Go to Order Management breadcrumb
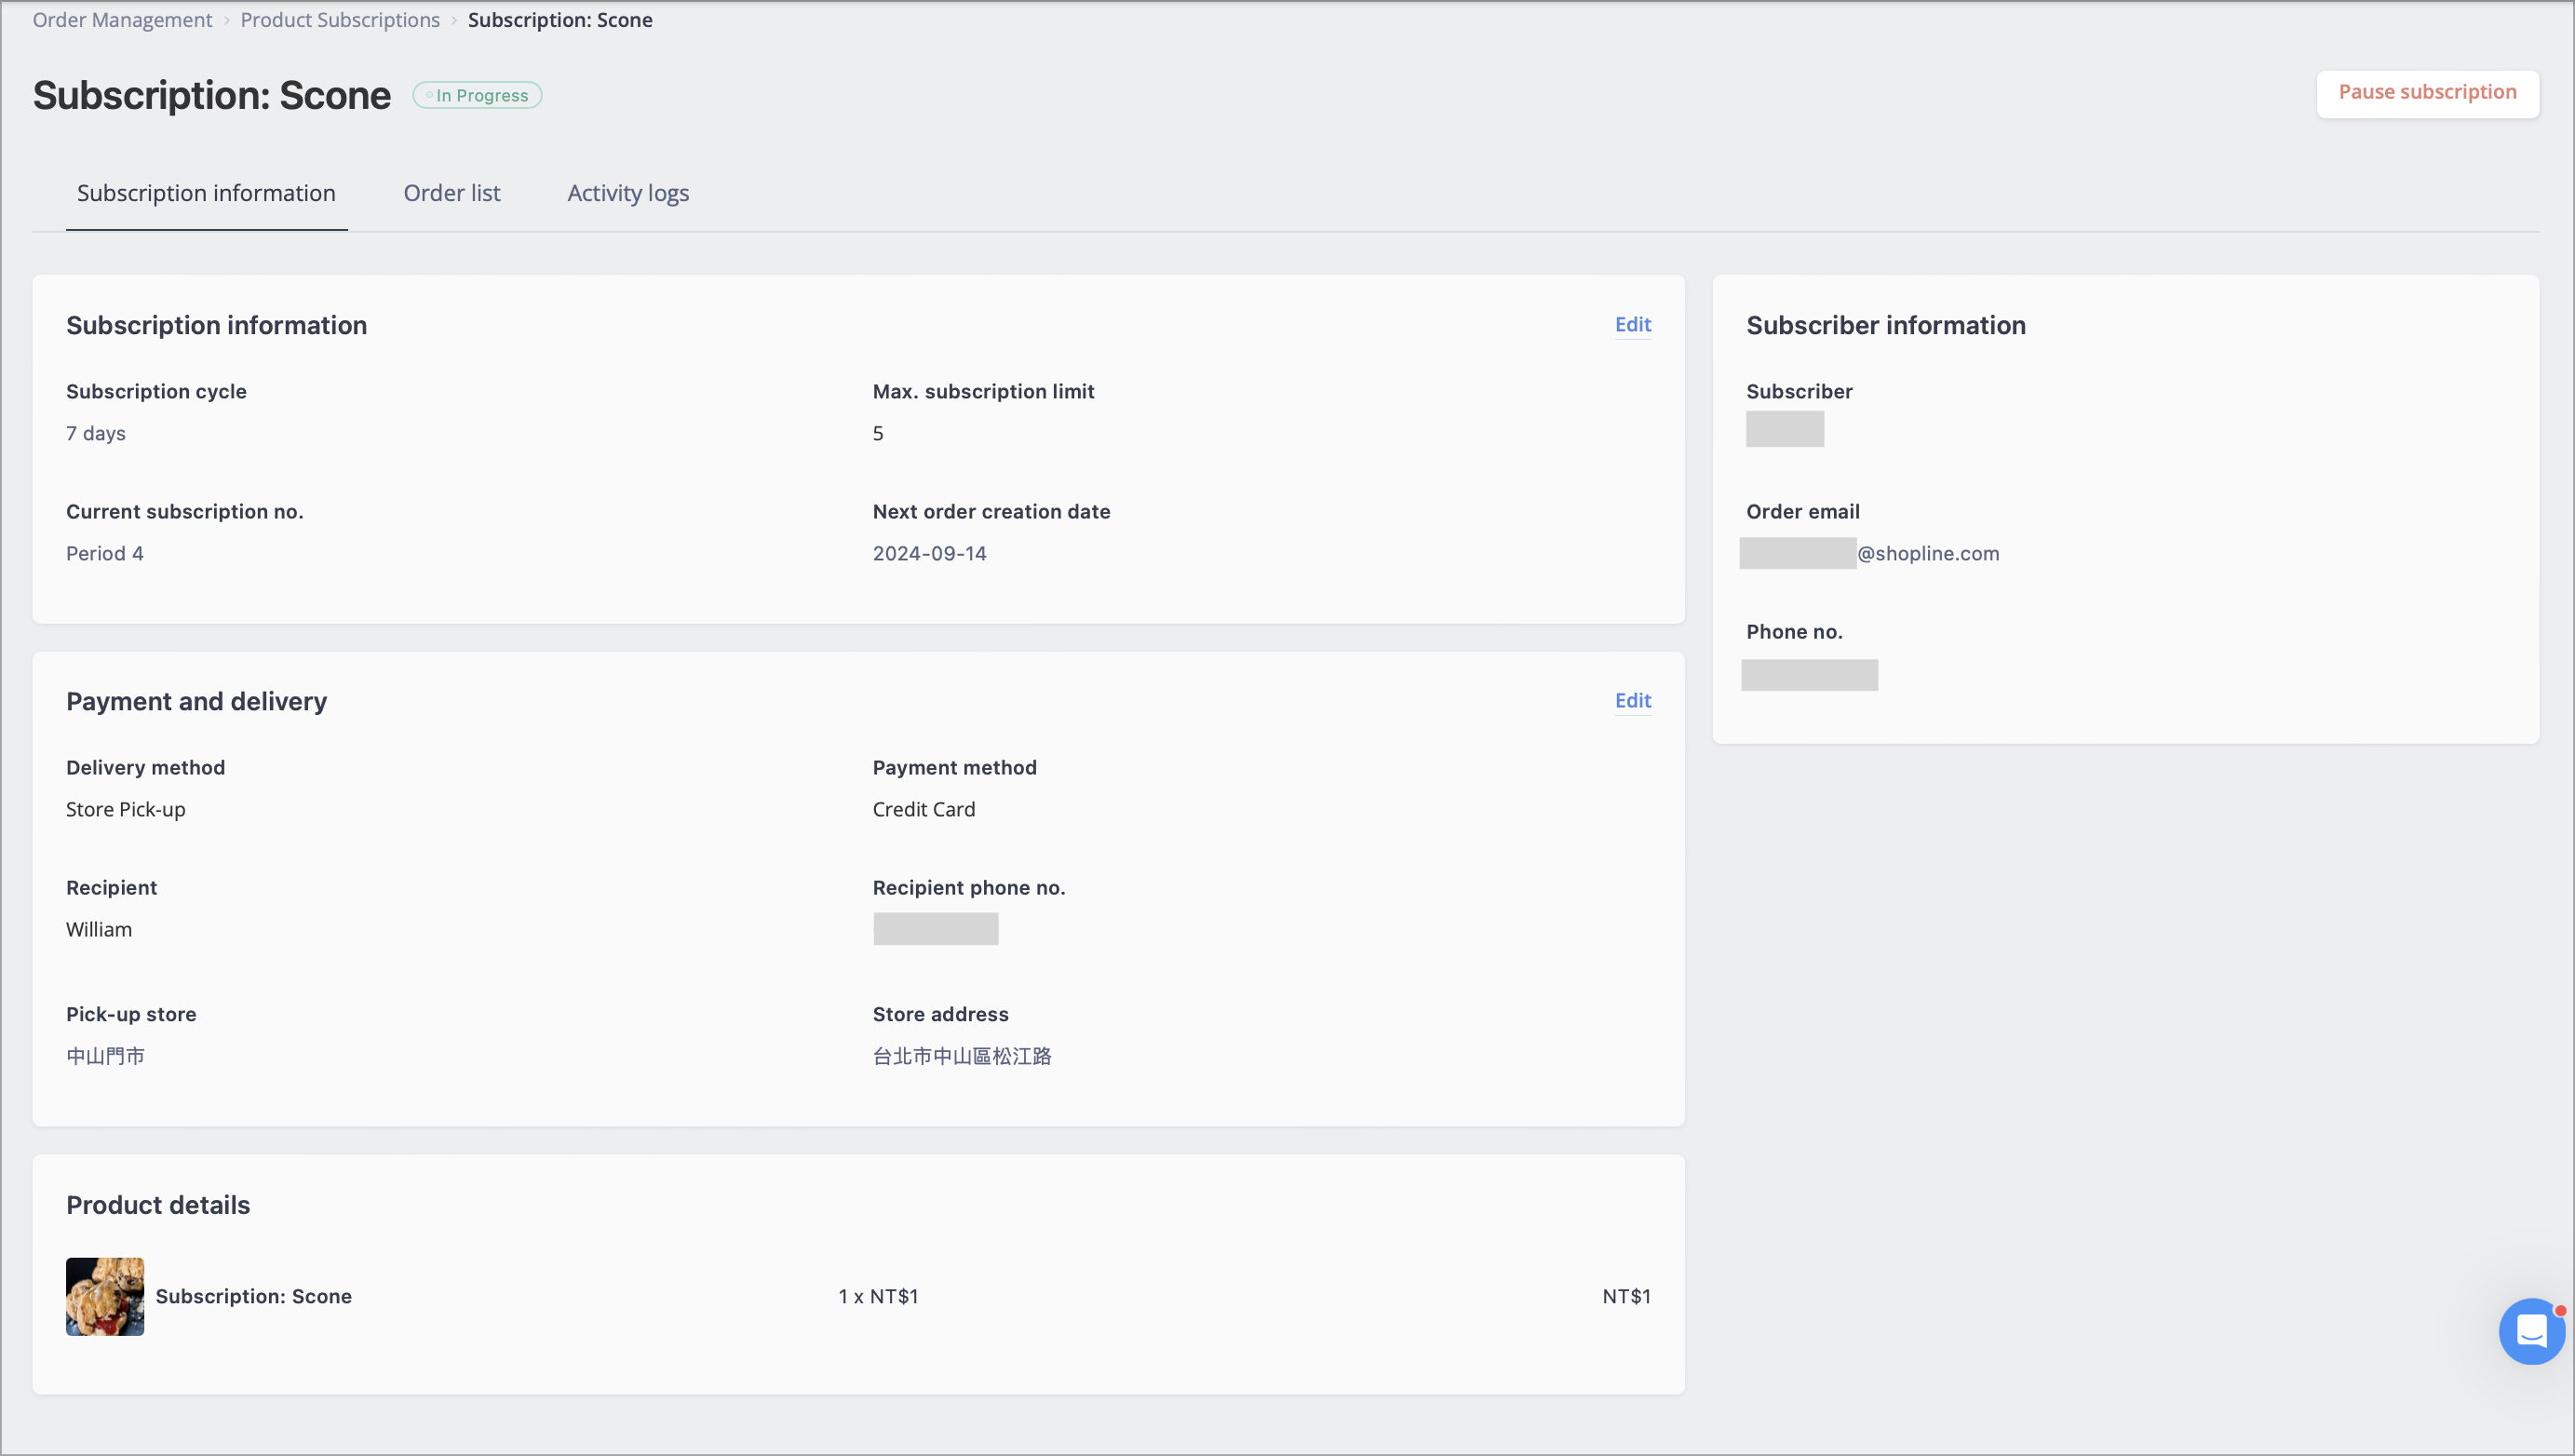The width and height of the screenshot is (2575, 1456). click(122, 20)
